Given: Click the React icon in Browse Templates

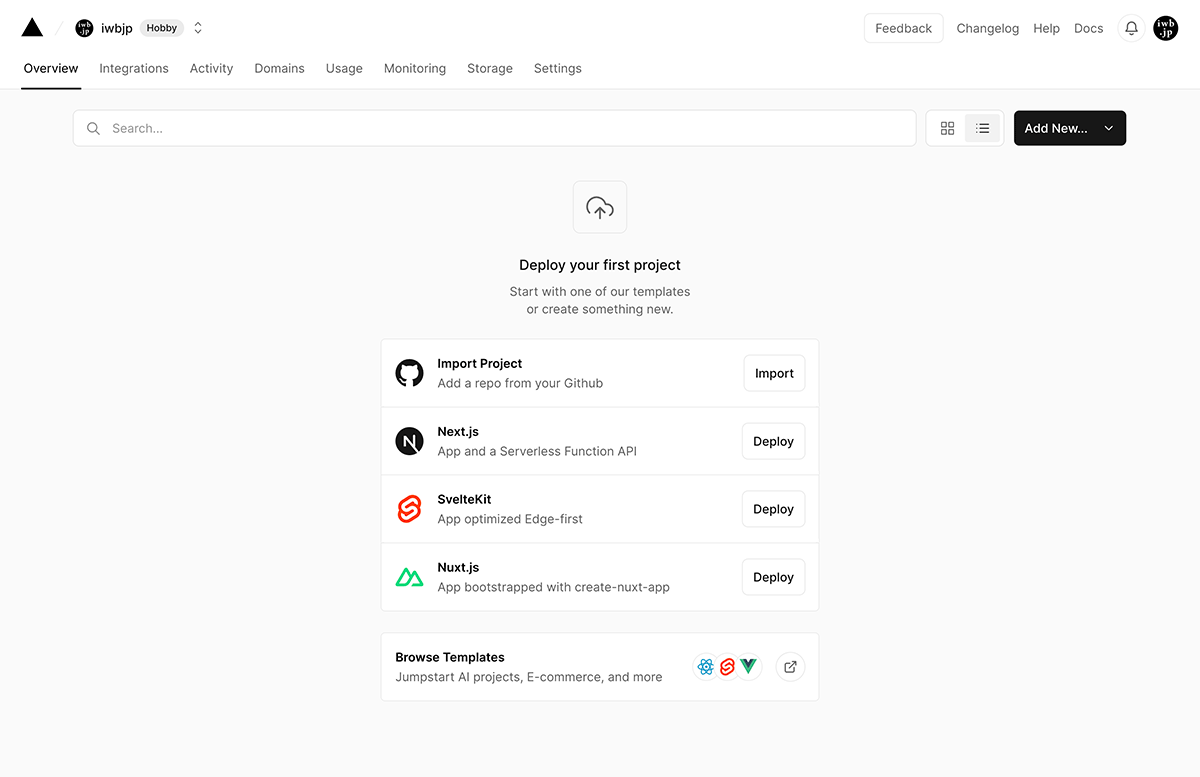Looking at the screenshot, I should click(x=706, y=667).
